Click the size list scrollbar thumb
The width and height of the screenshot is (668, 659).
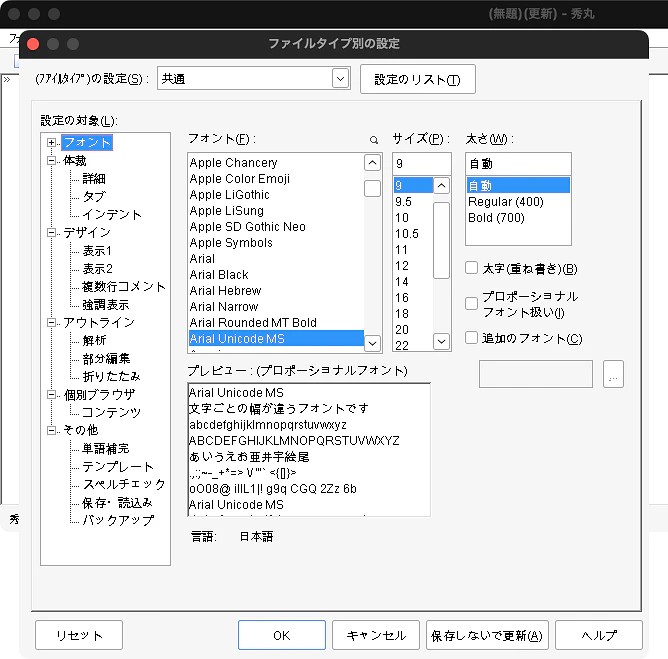[x=441, y=241]
